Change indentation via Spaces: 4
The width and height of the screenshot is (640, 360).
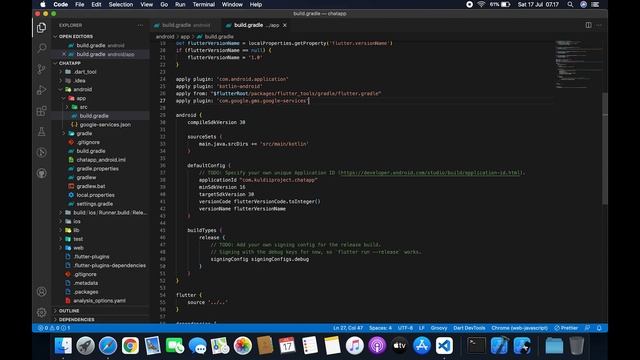[380, 328]
